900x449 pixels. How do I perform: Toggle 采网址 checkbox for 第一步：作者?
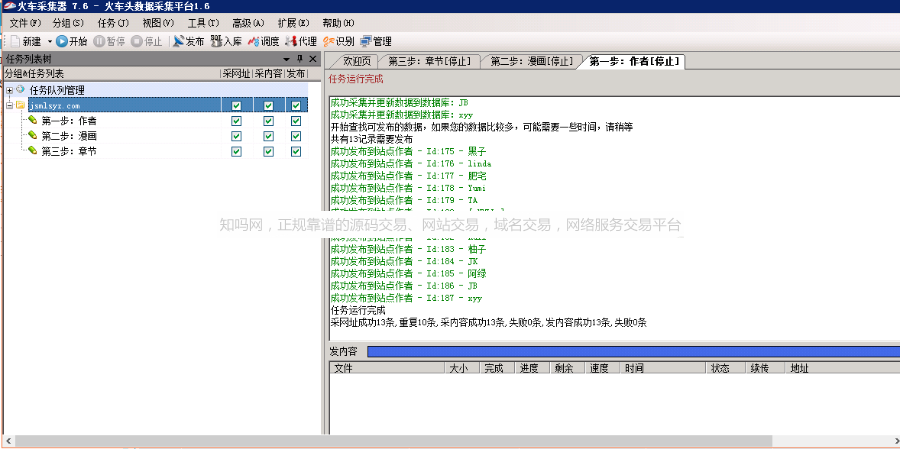point(236,121)
